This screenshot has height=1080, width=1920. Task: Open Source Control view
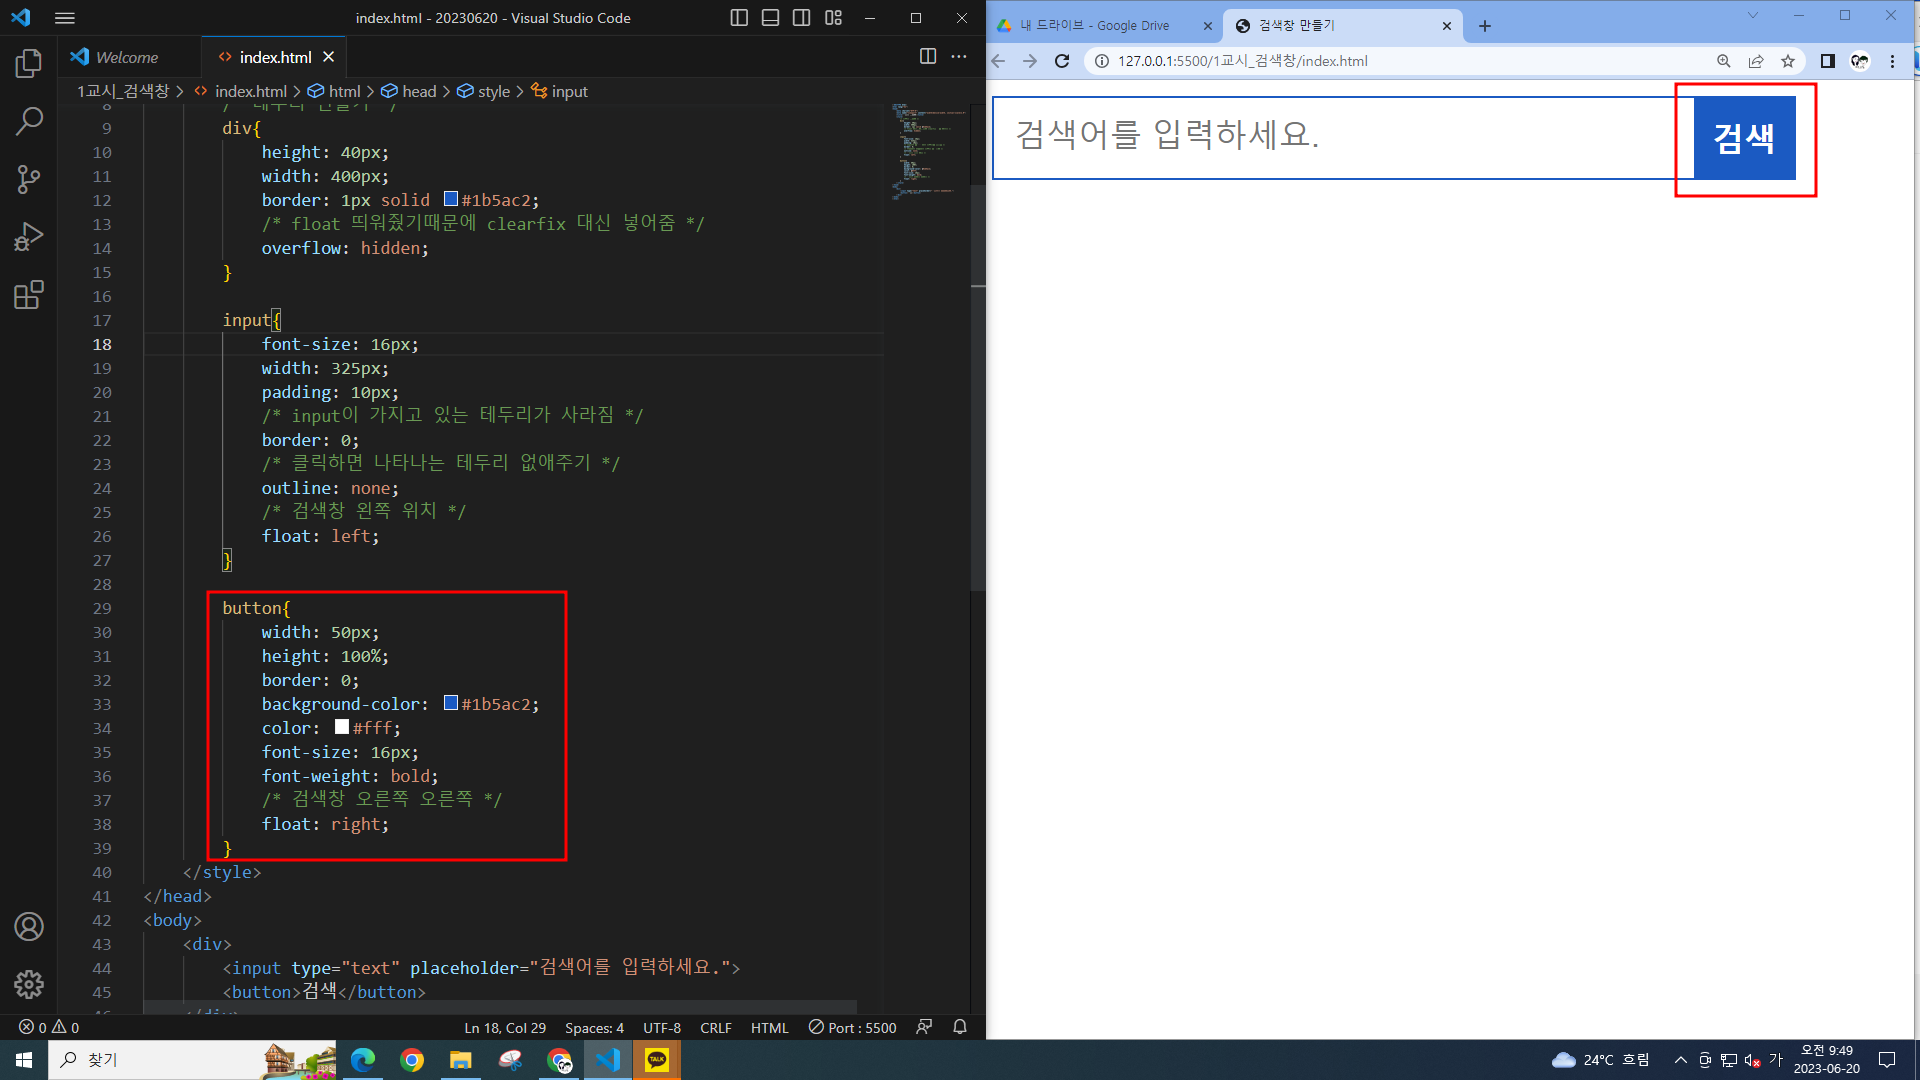coord(29,180)
